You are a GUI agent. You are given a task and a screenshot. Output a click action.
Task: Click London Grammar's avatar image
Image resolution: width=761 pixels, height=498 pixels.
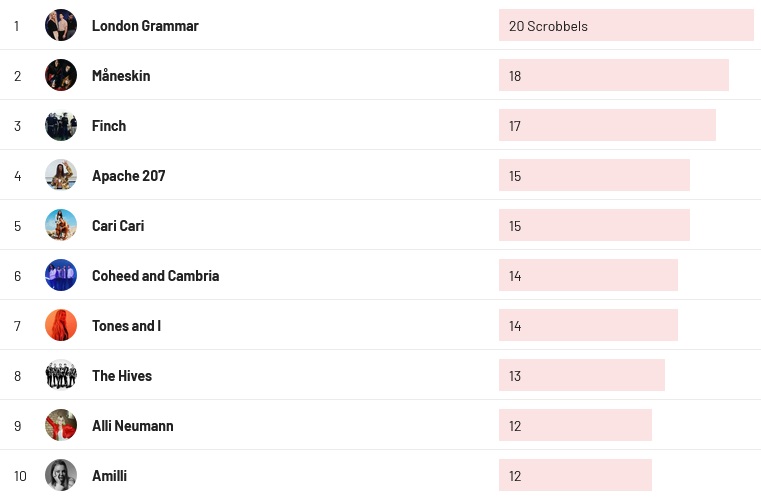pos(61,25)
